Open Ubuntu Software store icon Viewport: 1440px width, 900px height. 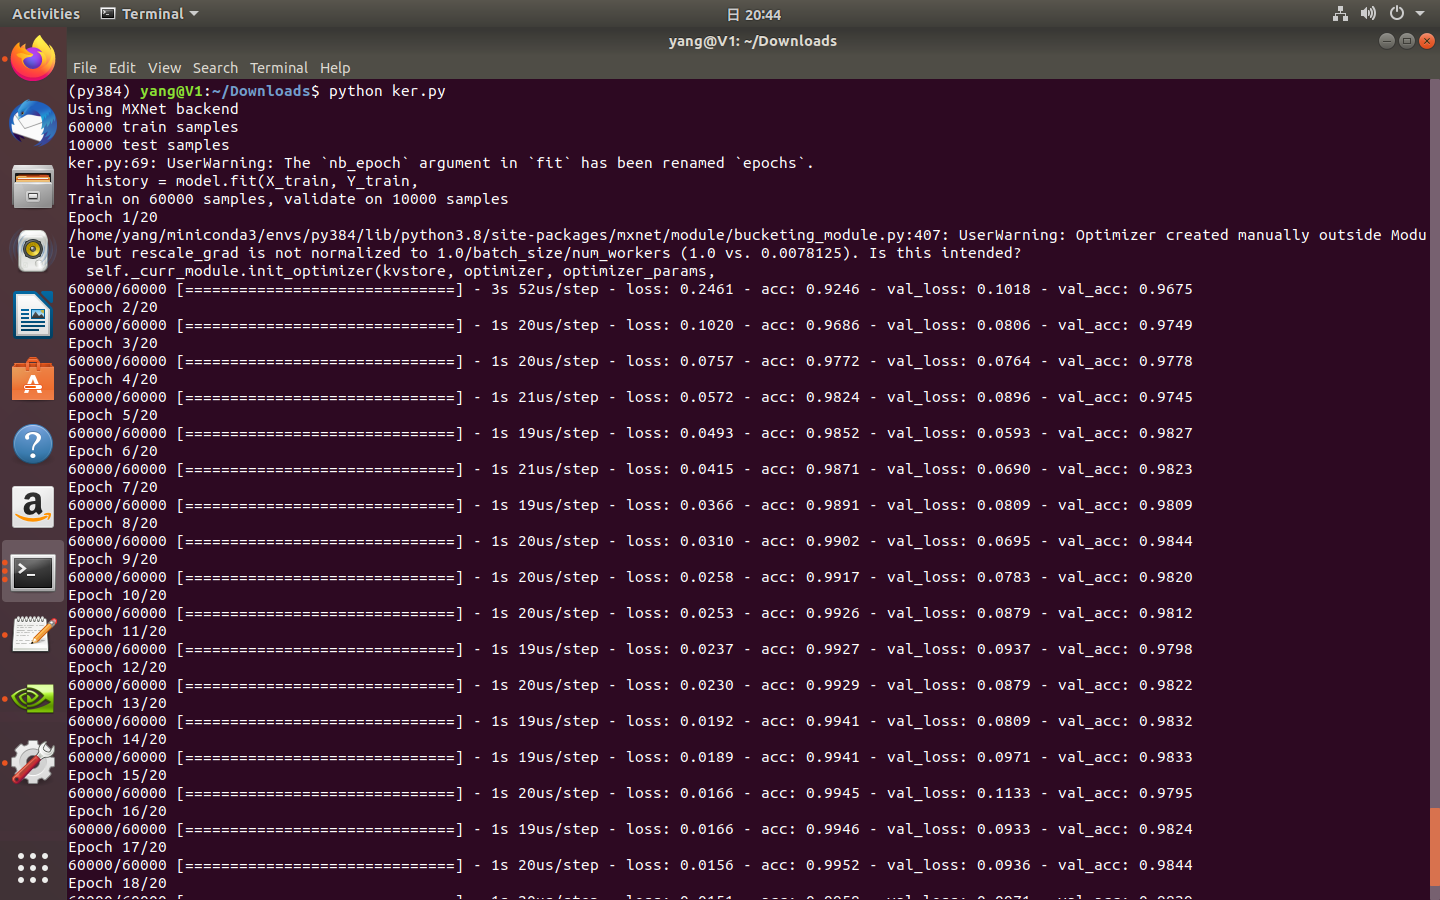pyautogui.click(x=33, y=380)
